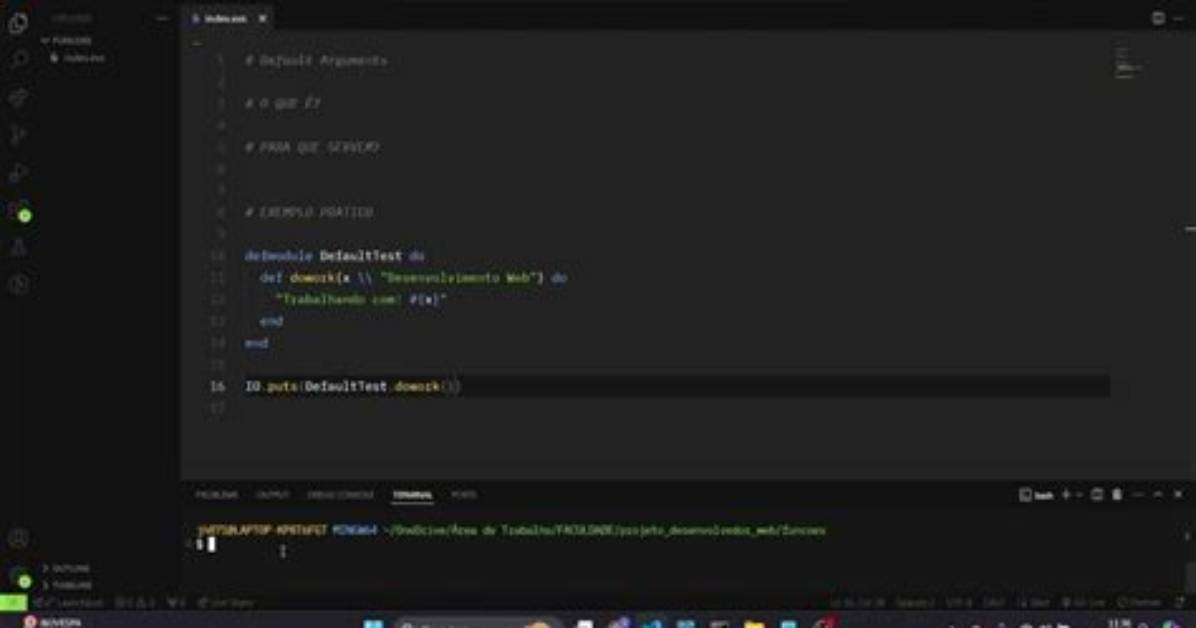Split the editor with the layout icon

1158,18
